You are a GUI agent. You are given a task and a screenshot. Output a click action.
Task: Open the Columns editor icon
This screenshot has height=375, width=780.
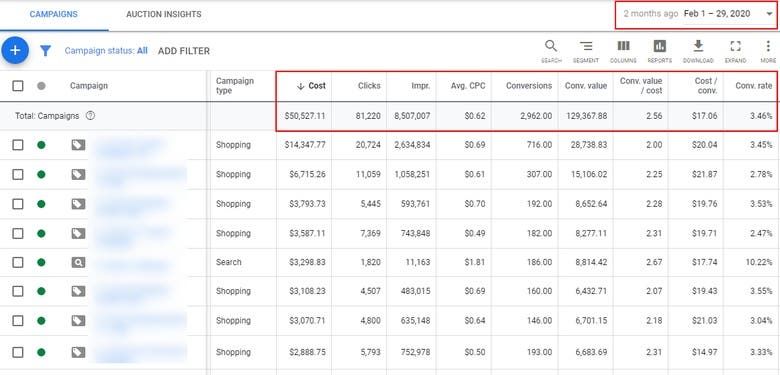coord(623,51)
